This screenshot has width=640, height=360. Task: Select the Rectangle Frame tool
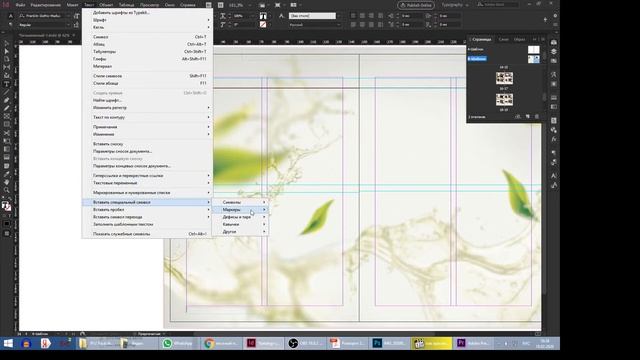[7, 117]
